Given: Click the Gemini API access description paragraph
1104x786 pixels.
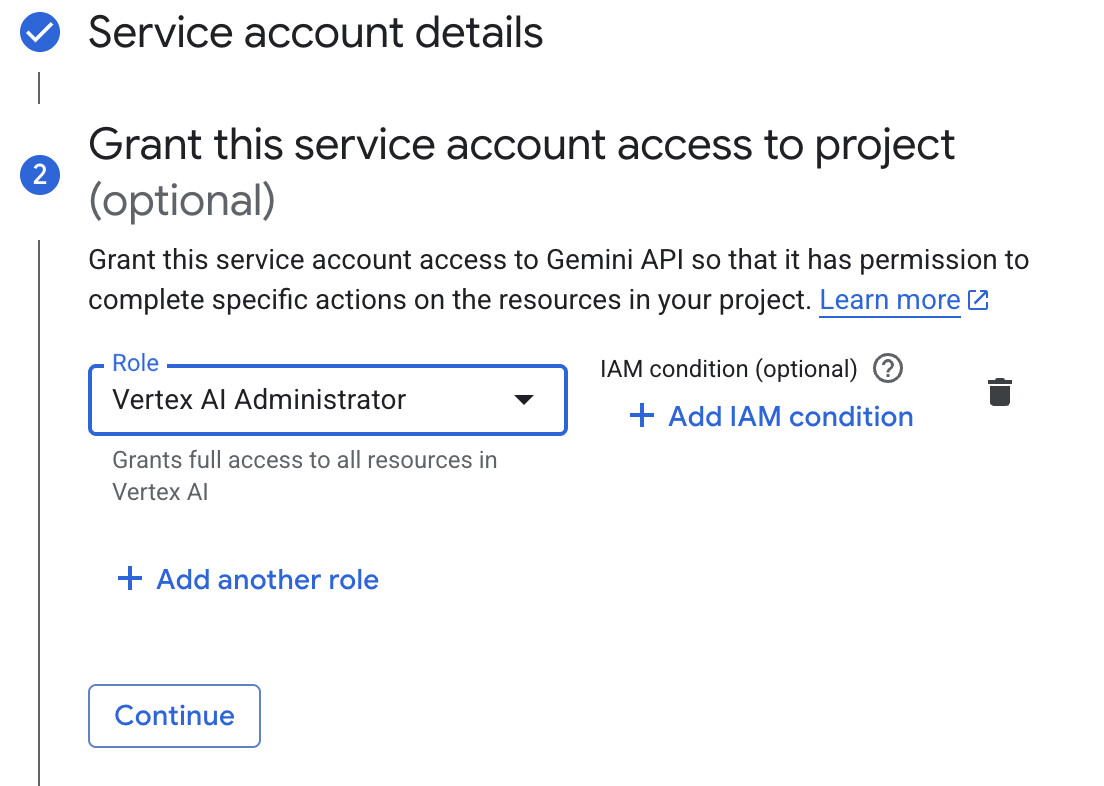Looking at the screenshot, I should point(558,280).
